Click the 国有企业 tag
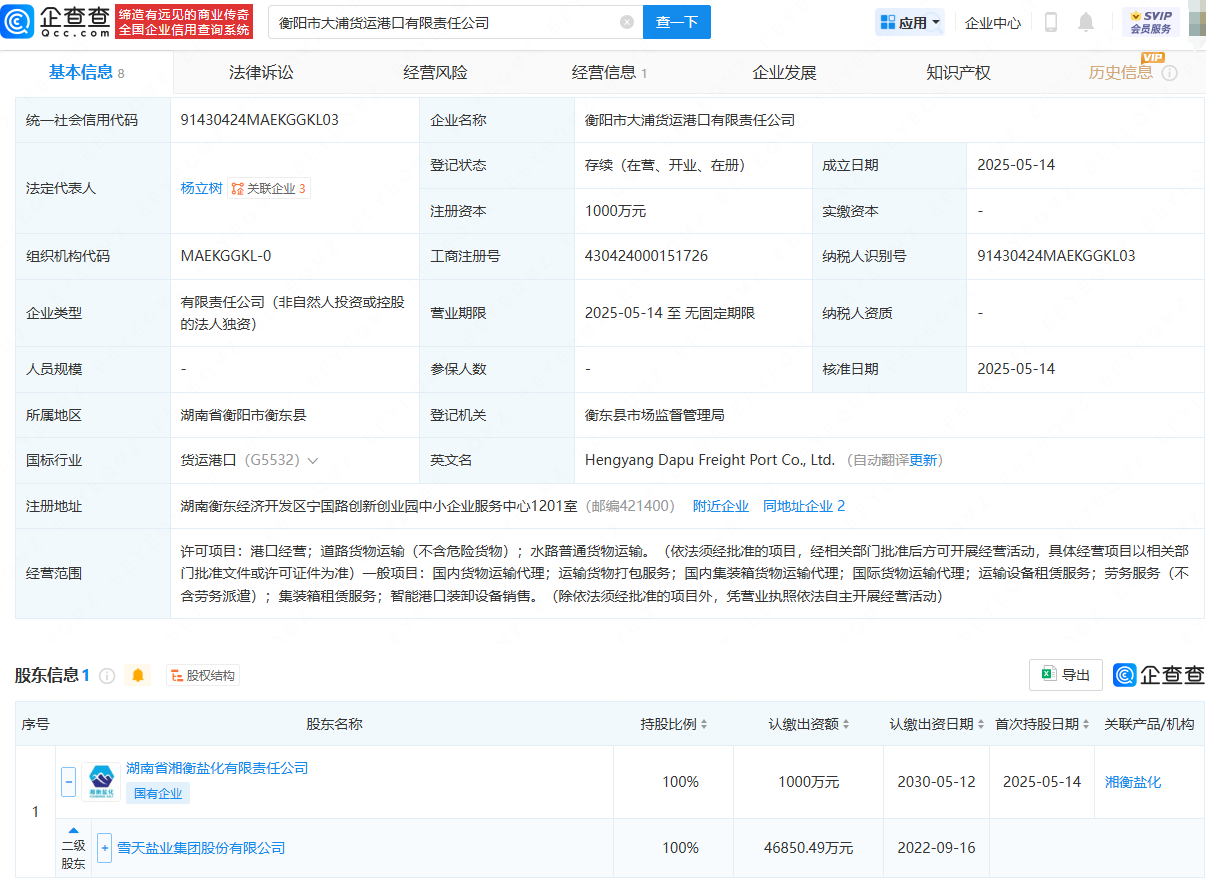Screen dimensions: 1206x879 tap(158, 794)
